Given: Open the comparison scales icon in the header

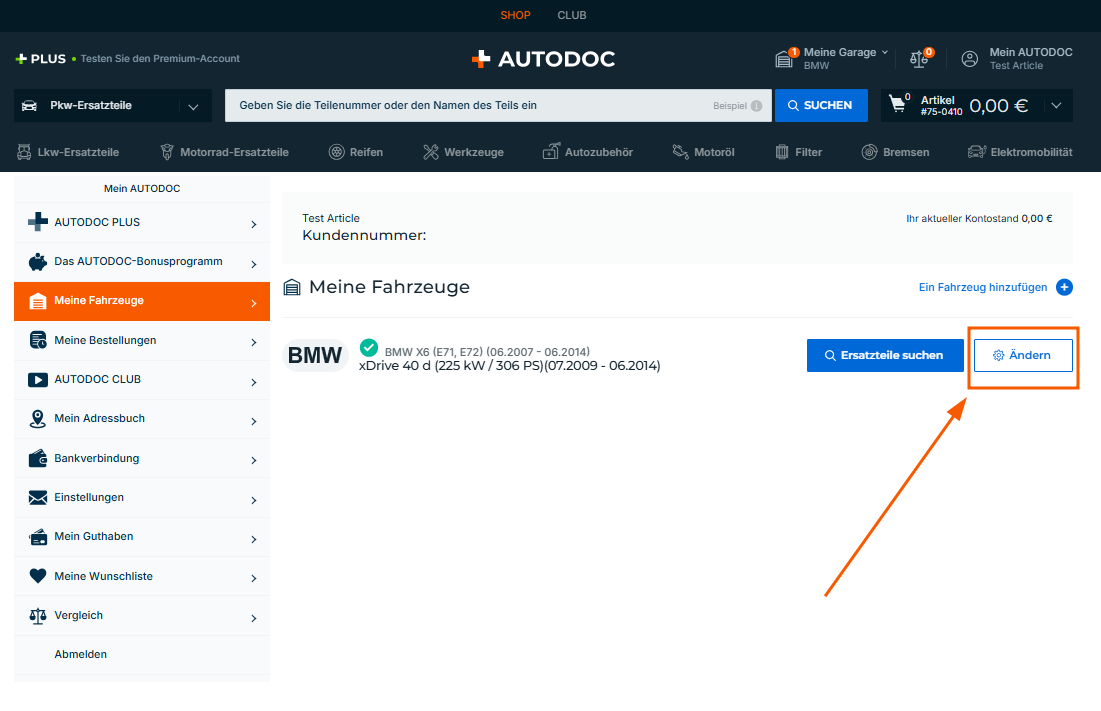Looking at the screenshot, I should click(919, 59).
